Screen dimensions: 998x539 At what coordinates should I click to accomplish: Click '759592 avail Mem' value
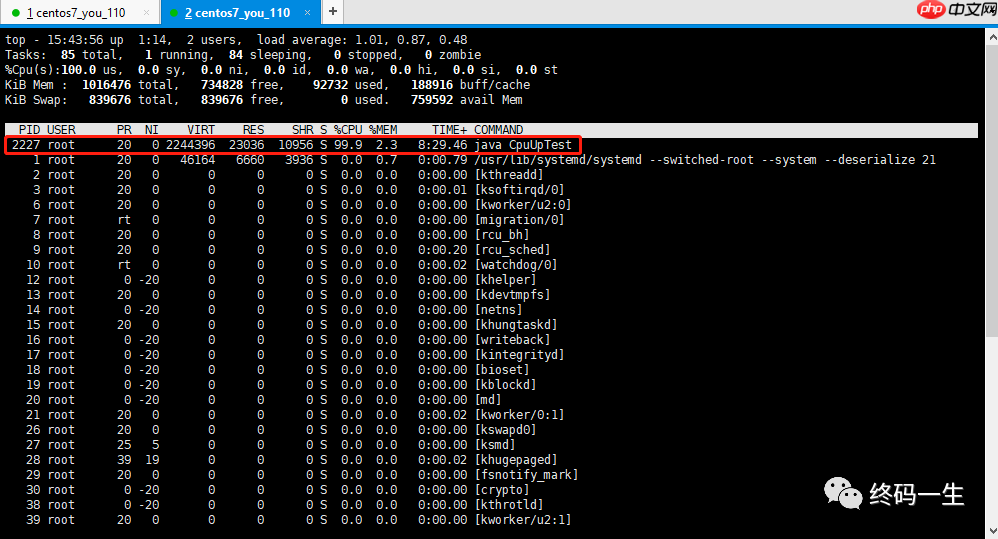(467, 100)
